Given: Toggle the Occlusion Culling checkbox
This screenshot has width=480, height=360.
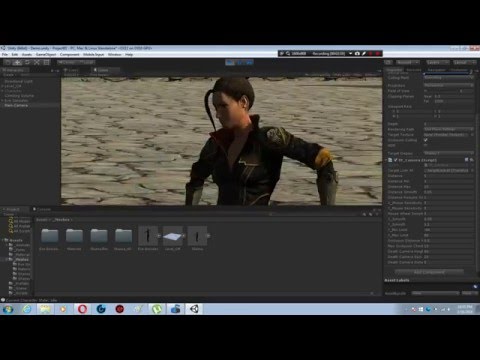Looking at the screenshot, I should coord(426,140).
